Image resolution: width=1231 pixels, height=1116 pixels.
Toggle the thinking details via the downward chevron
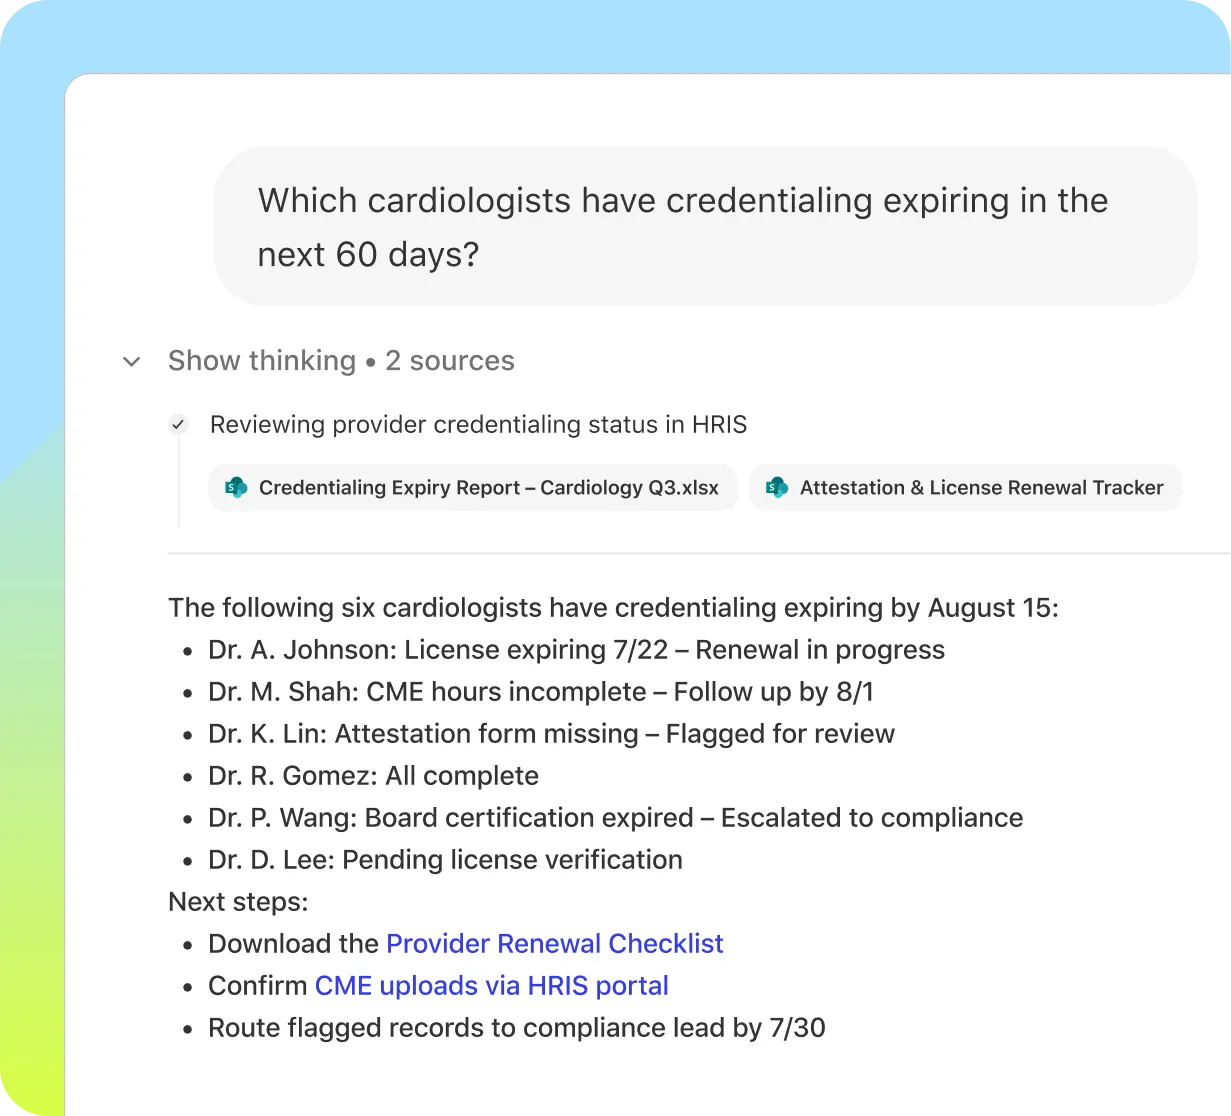point(131,361)
